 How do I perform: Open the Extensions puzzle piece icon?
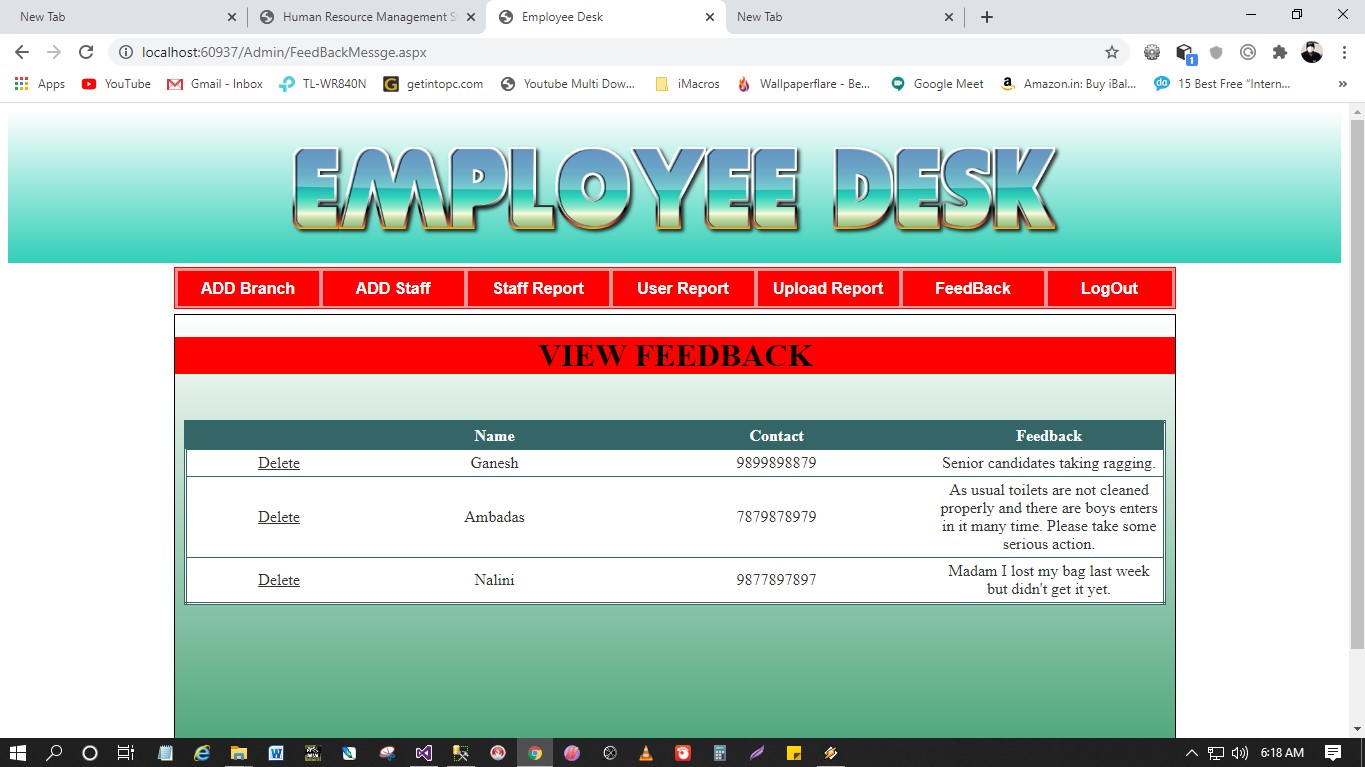click(1279, 52)
